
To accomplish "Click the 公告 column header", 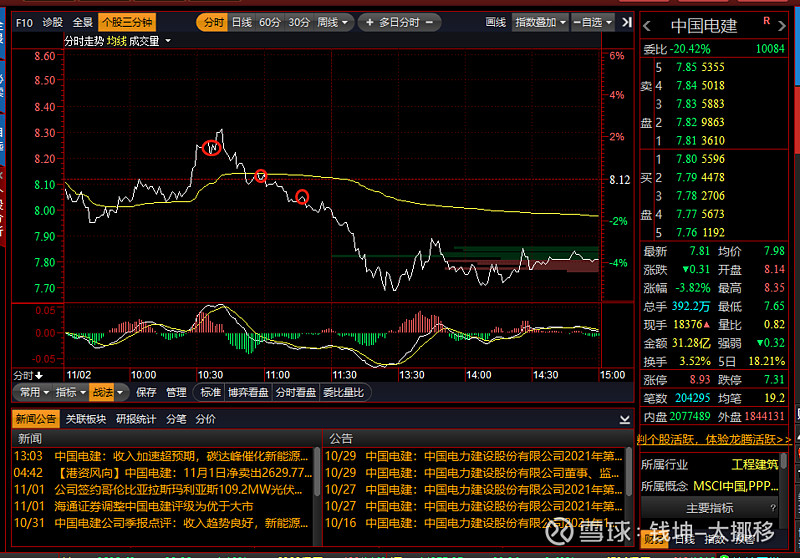I will tap(341, 439).
